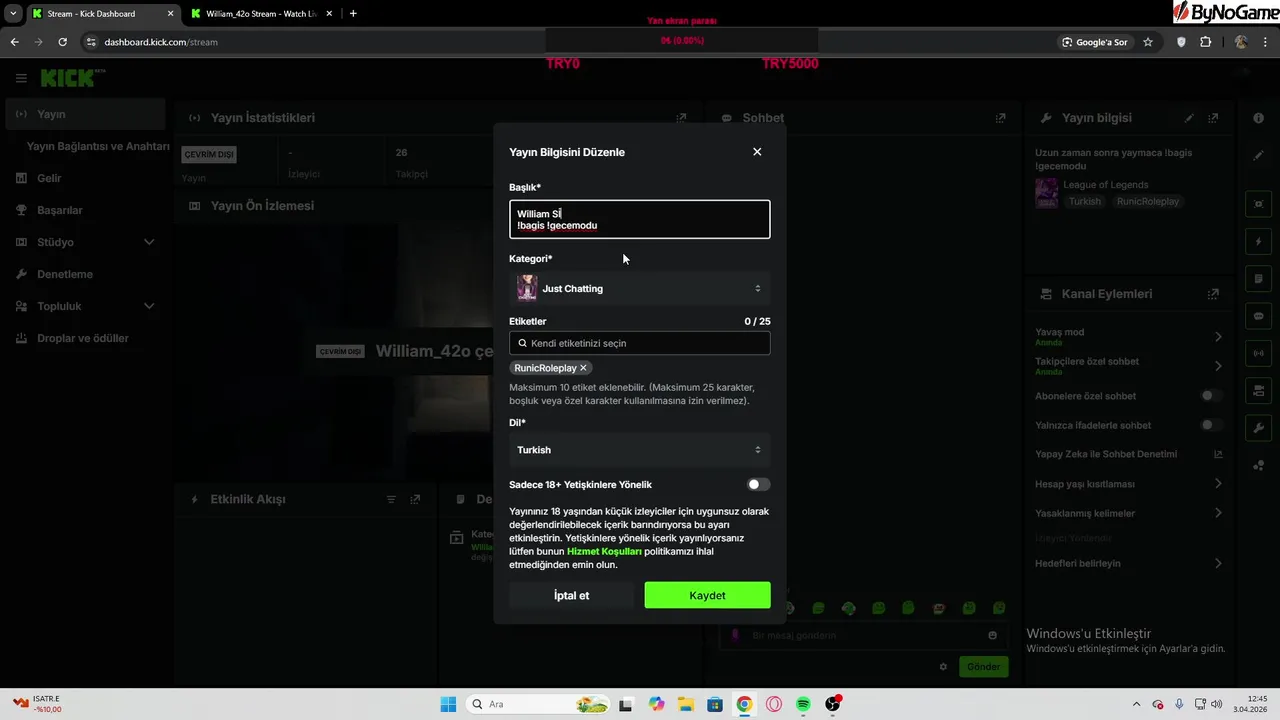
Task: Open Opera browser from the taskbar
Action: click(774, 704)
